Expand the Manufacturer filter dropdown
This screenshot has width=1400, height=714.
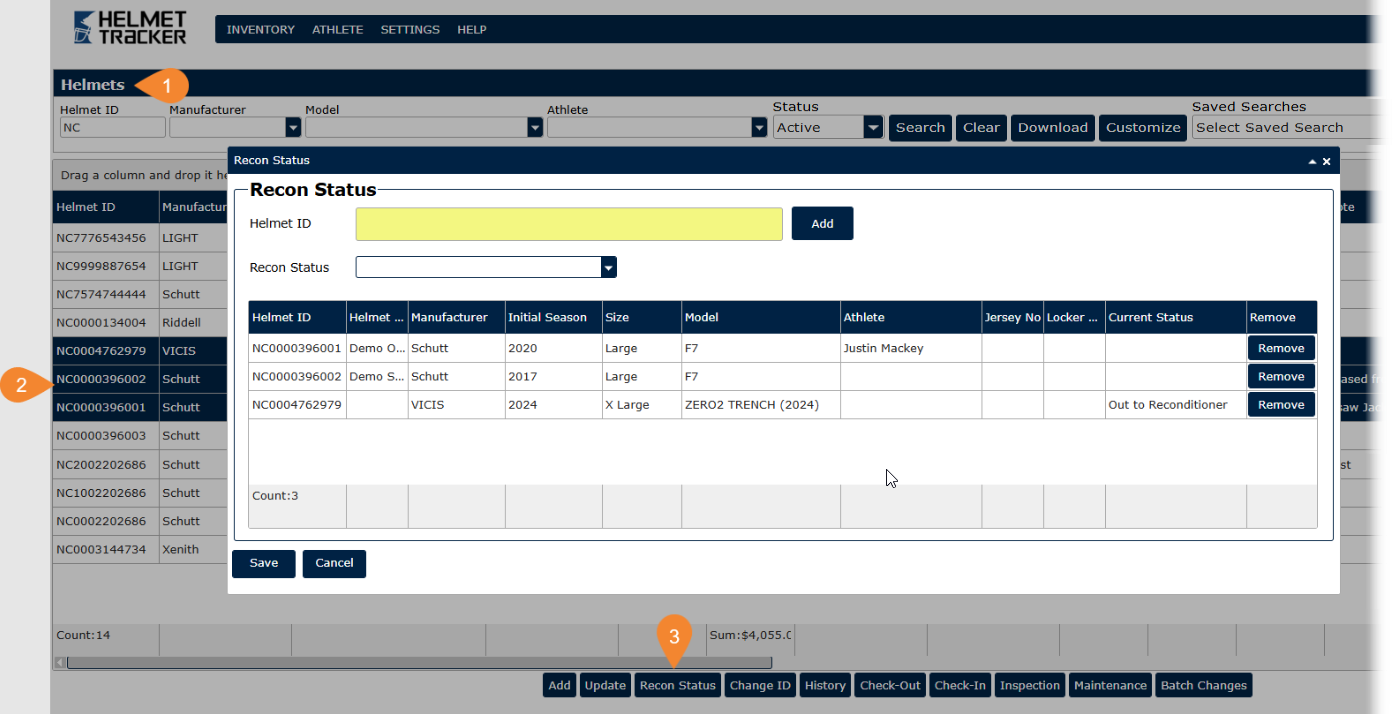(293, 128)
